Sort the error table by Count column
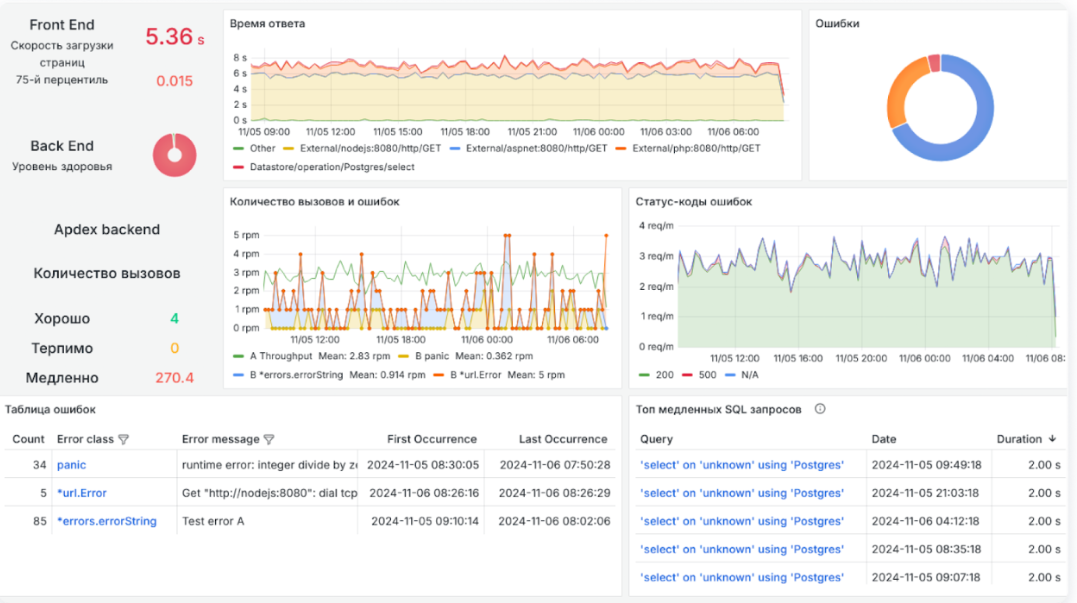The image size is (1077, 603). [x=29, y=439]
